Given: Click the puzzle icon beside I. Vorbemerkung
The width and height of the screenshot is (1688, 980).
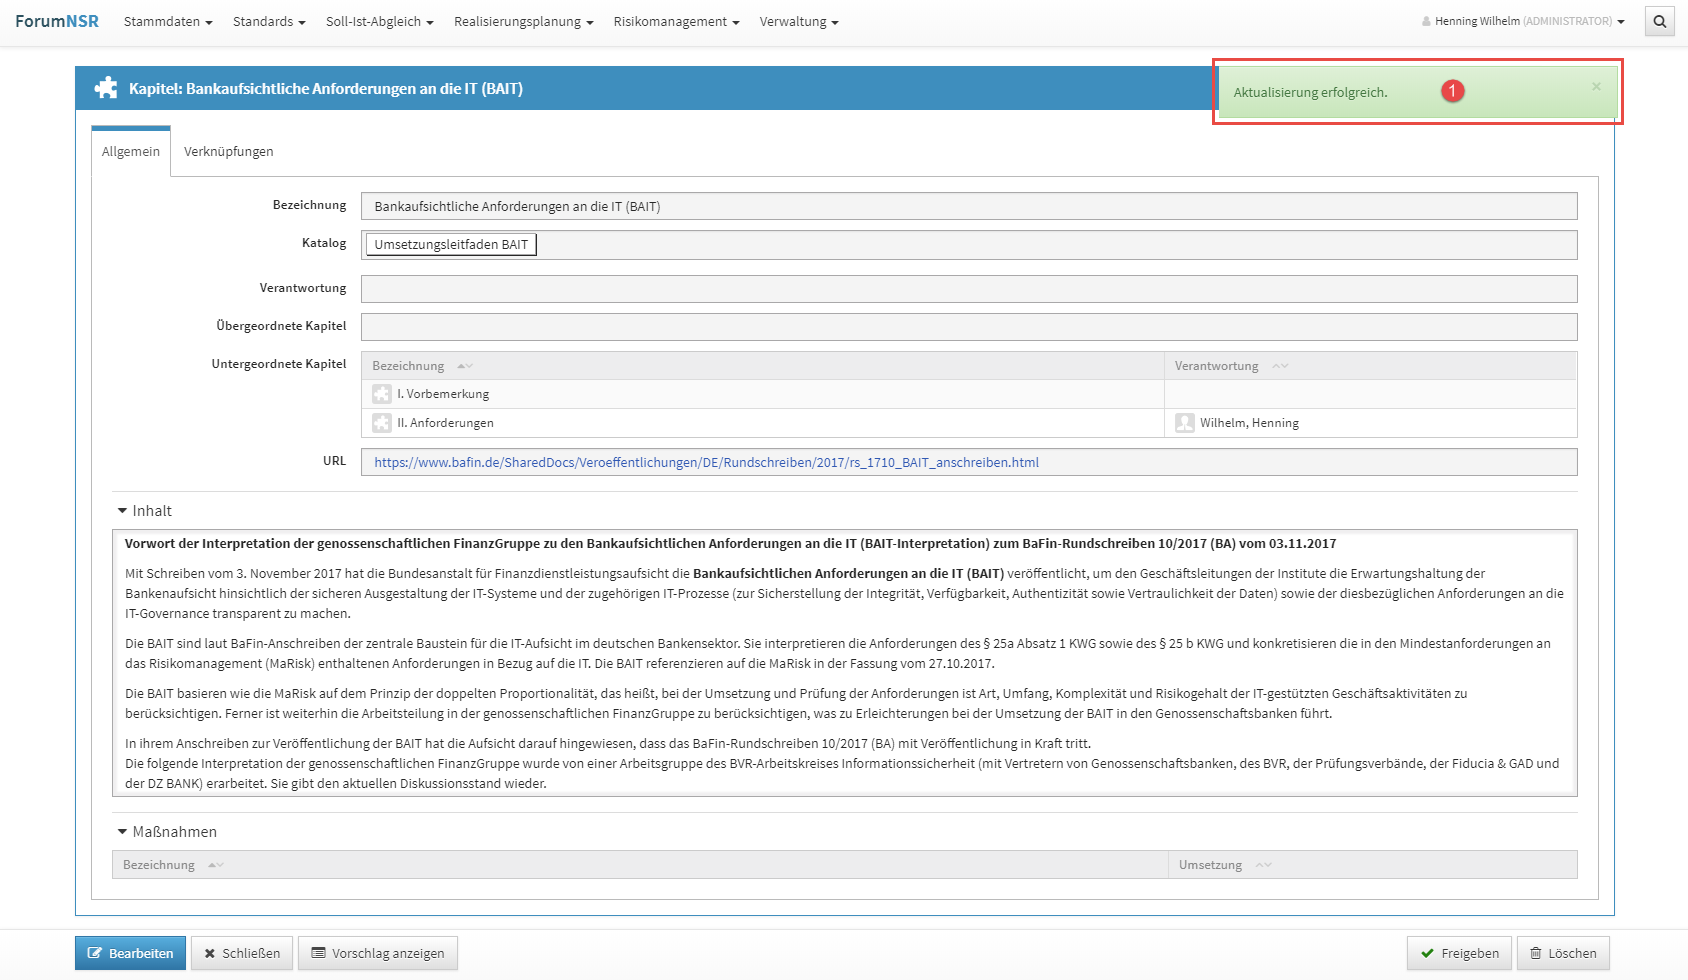Looking at the screenshot, I should pos(381,394).
